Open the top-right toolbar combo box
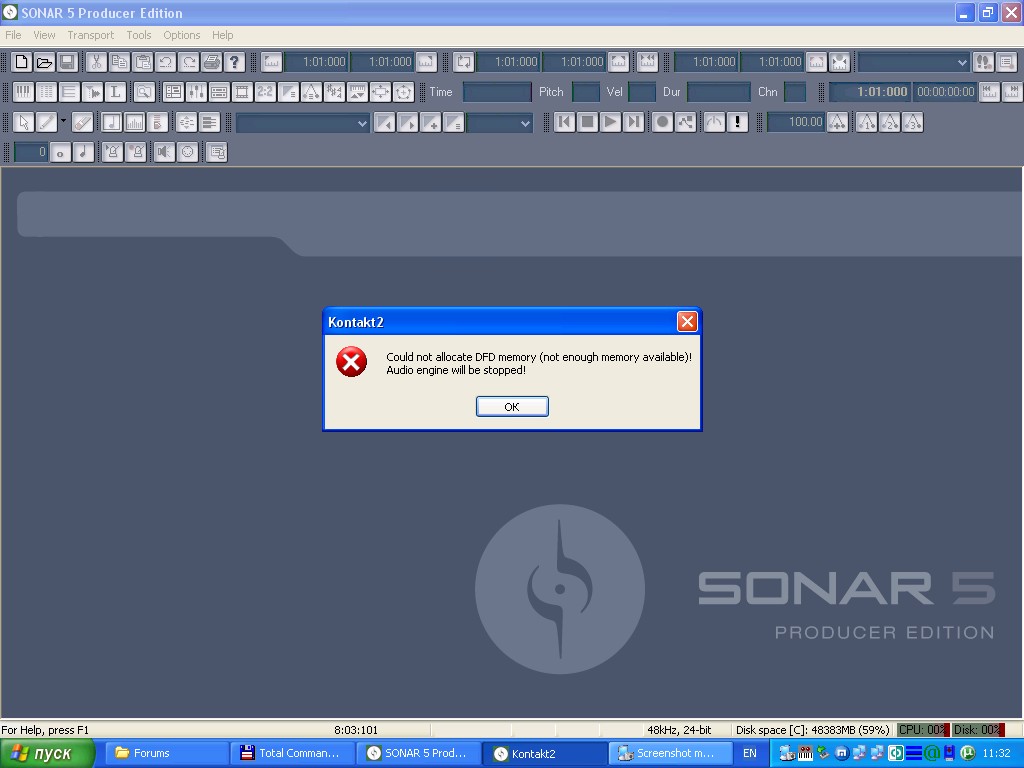 point(913,62)
